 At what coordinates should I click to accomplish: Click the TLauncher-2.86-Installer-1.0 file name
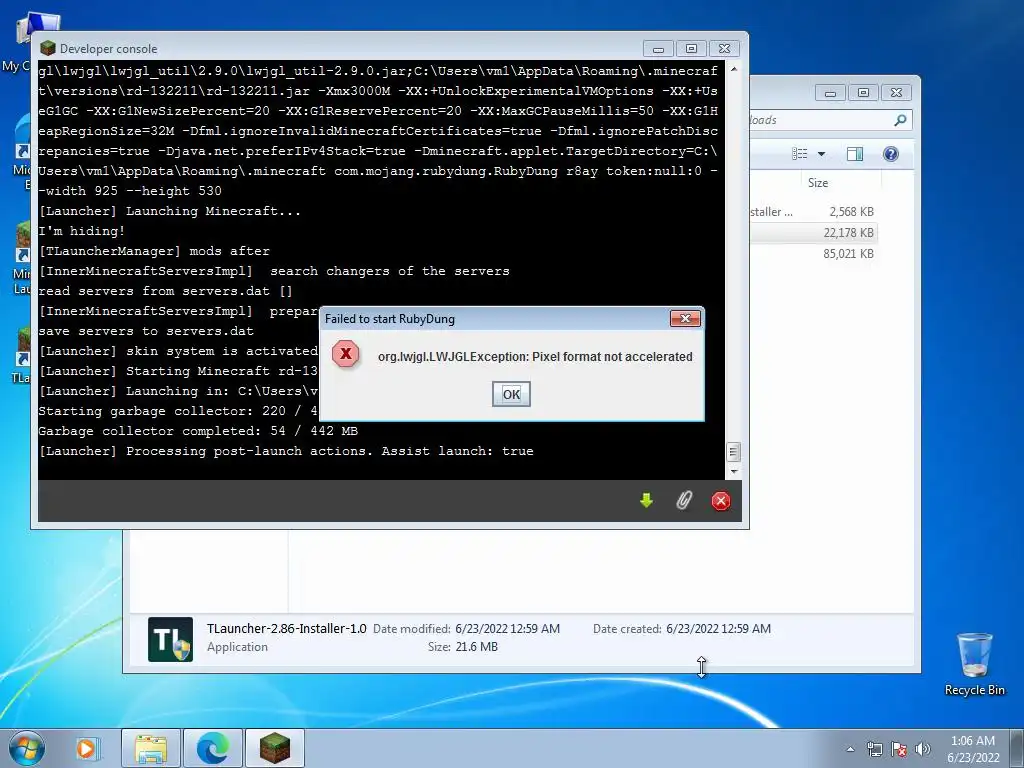point(287,628)
